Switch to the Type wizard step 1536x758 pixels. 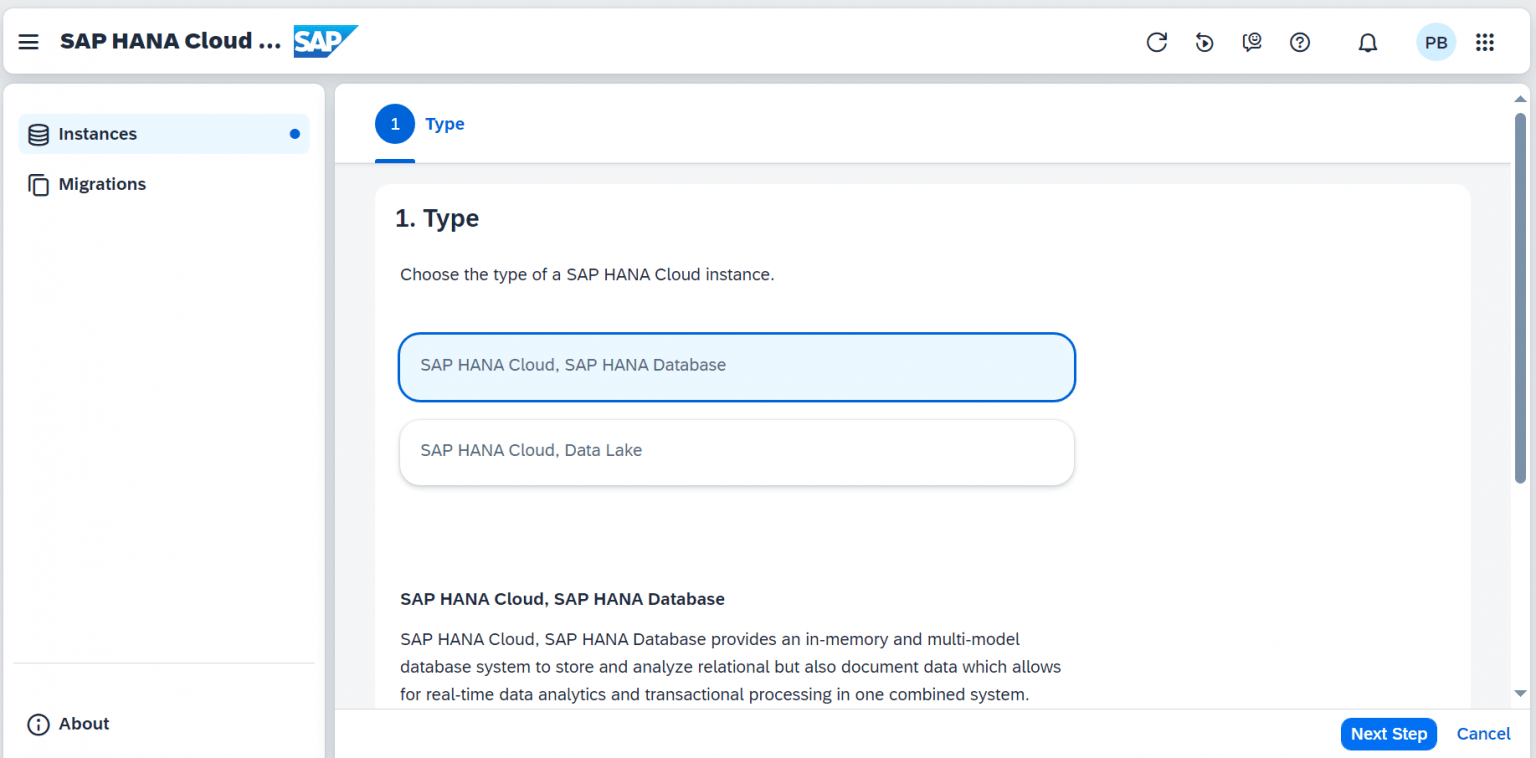tap(420, 123)
